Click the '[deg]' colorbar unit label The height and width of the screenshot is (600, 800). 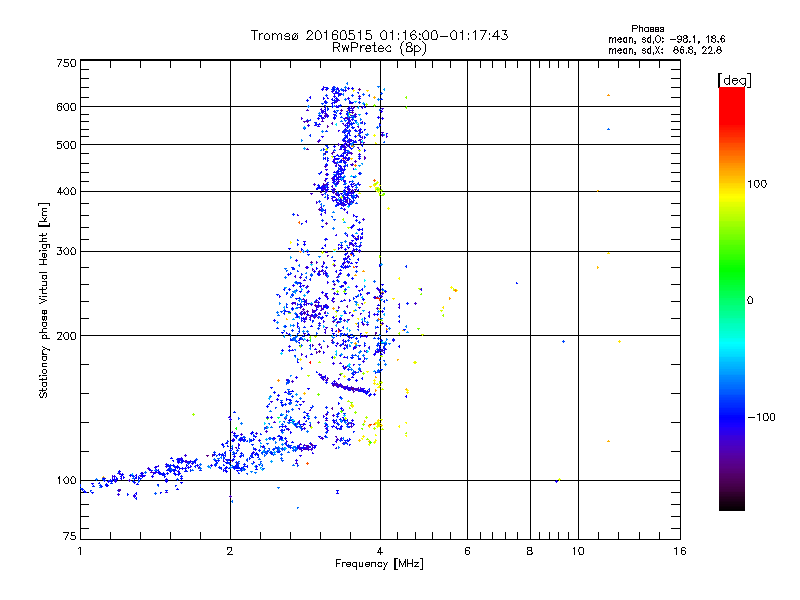(734, 80)
